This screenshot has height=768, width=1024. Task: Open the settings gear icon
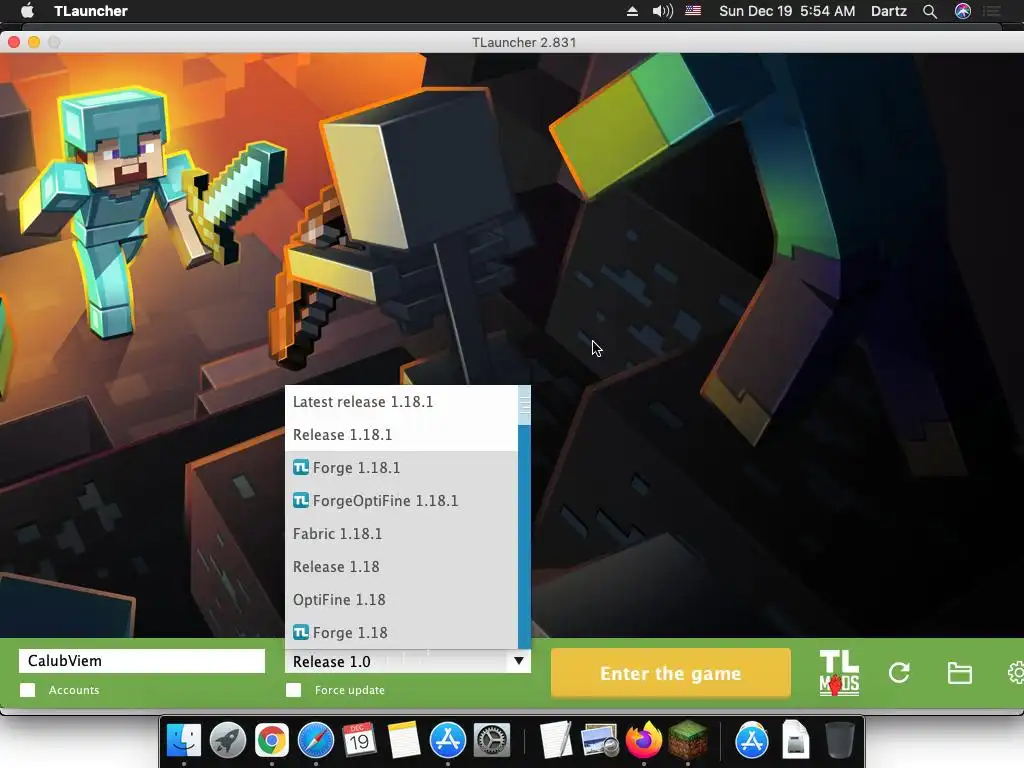click(1016, 673)
